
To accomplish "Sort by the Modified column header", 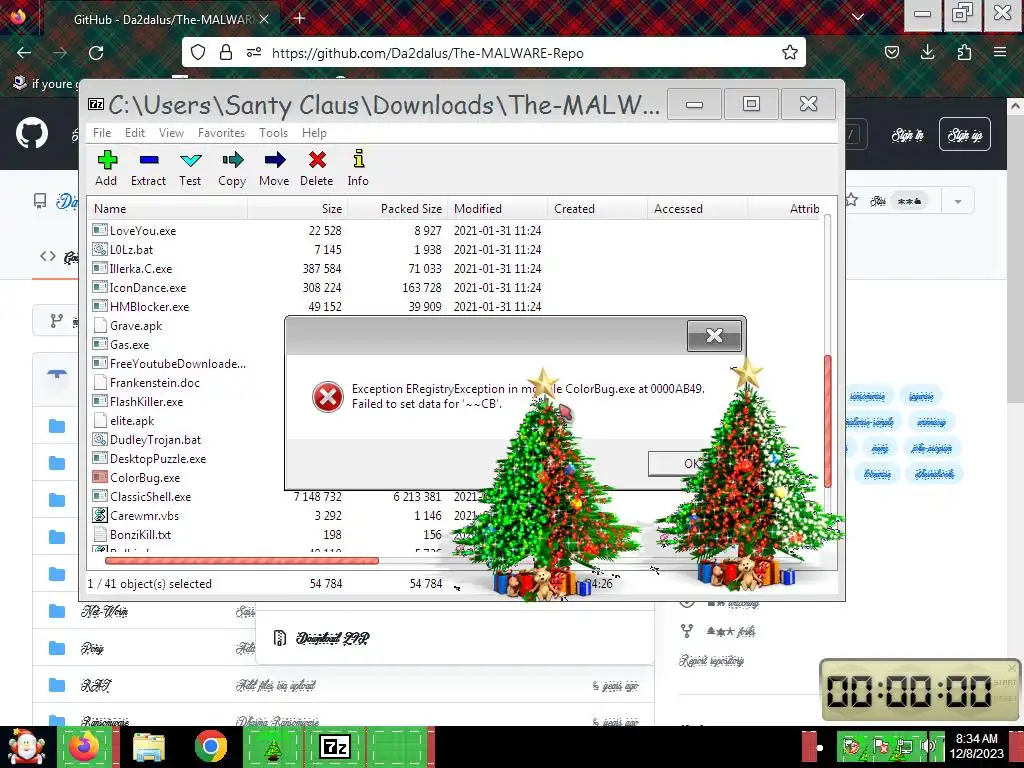I will click(498, 209).
